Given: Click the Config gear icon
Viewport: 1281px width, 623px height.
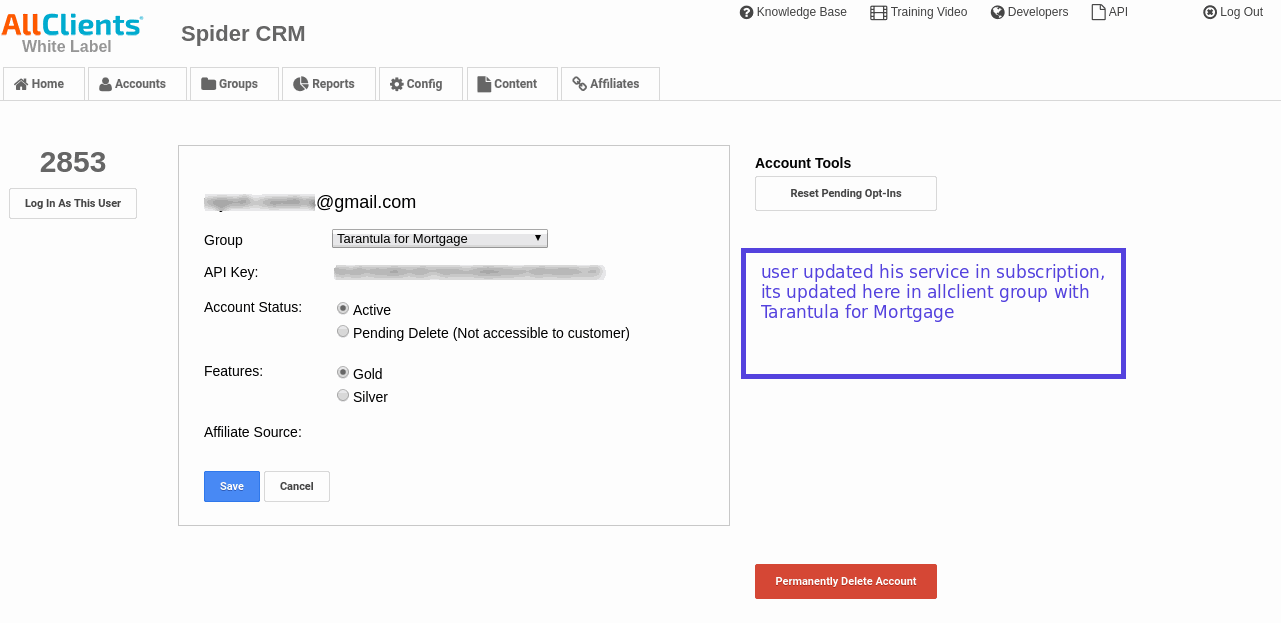Looking at the screenshot, I should pos(396,84).
